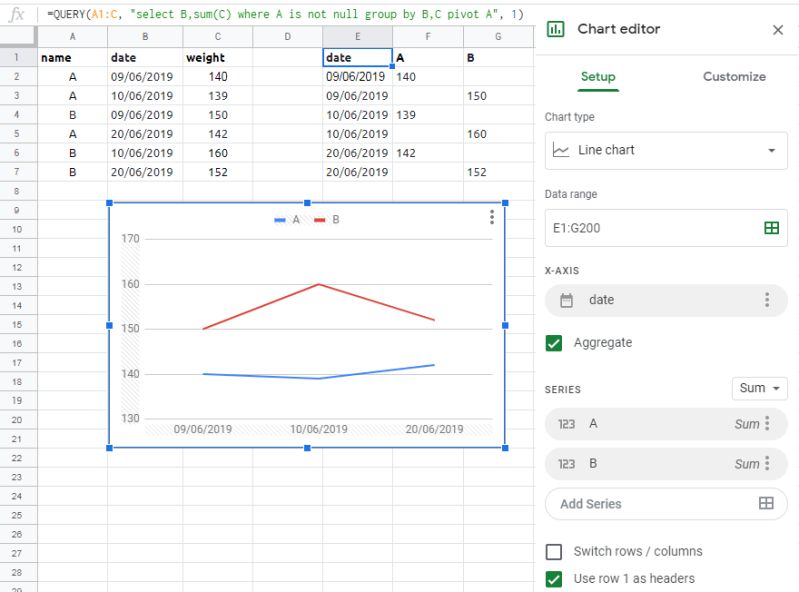
Task: Select column D header
Action: 287,37
